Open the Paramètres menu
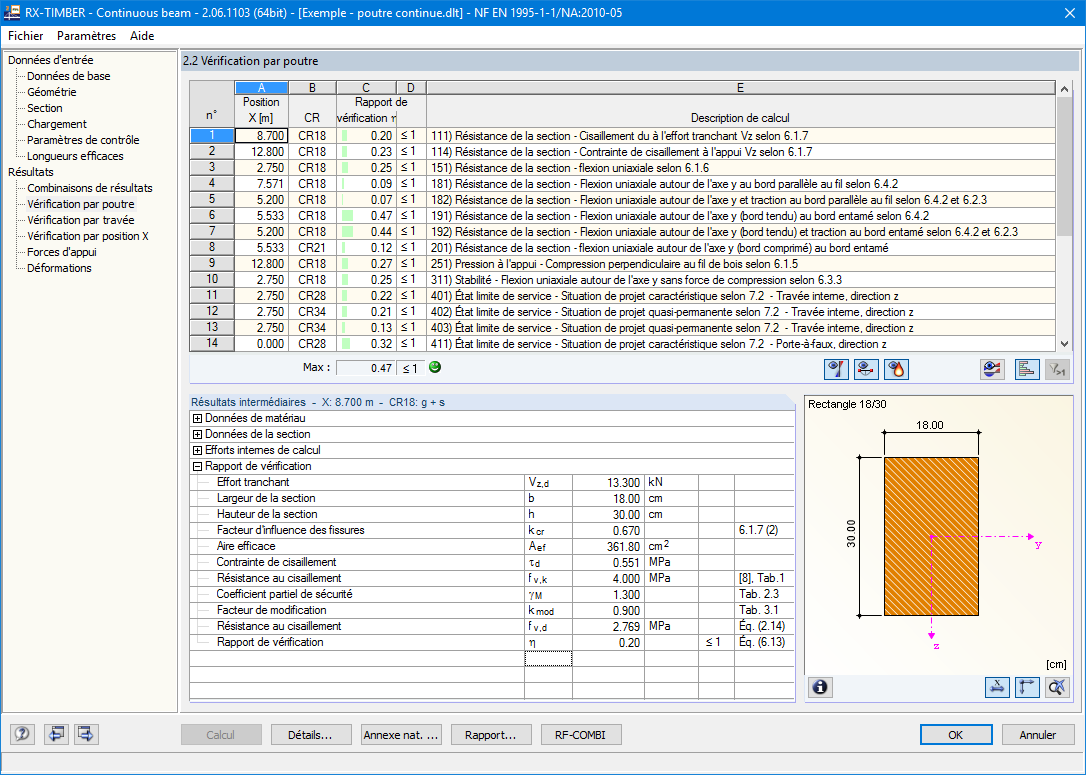The image size is (1086, 775). coord(87,36)
